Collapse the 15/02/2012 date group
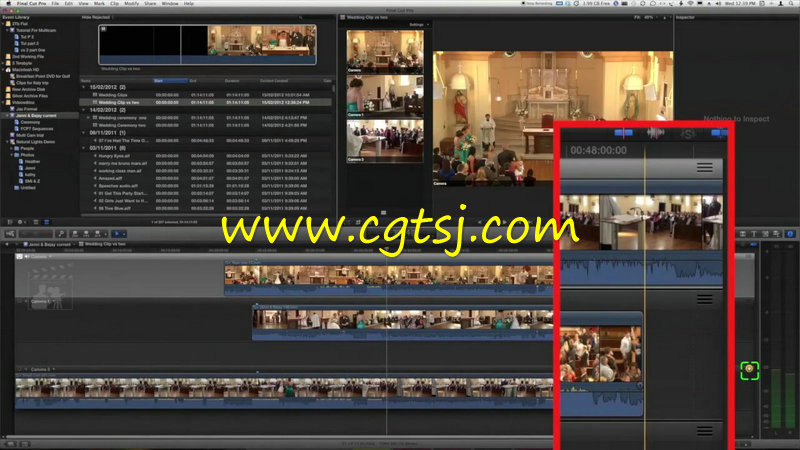The image size is (800, 450). click(84, 87)
